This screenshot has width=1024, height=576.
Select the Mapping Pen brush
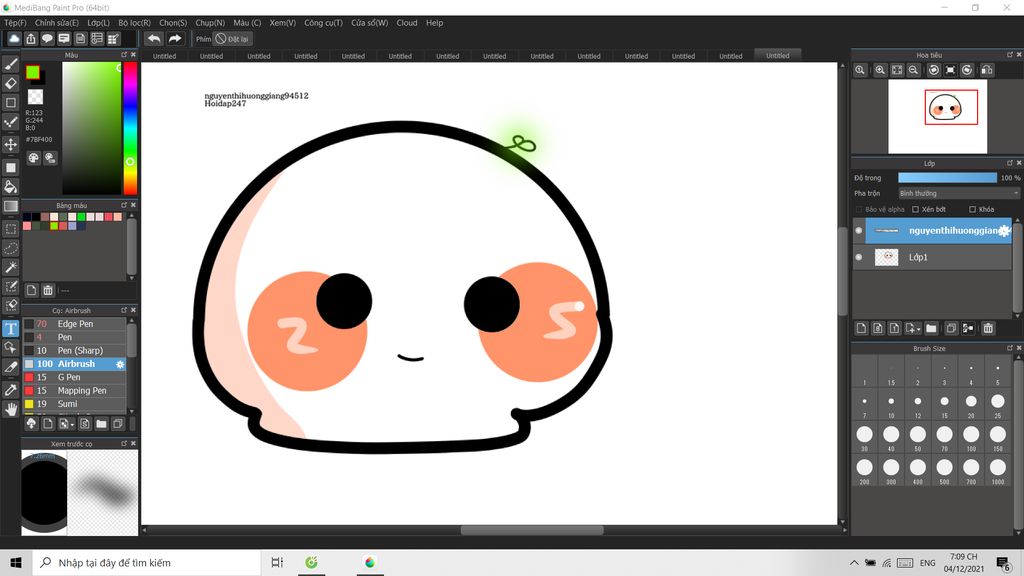75,391
